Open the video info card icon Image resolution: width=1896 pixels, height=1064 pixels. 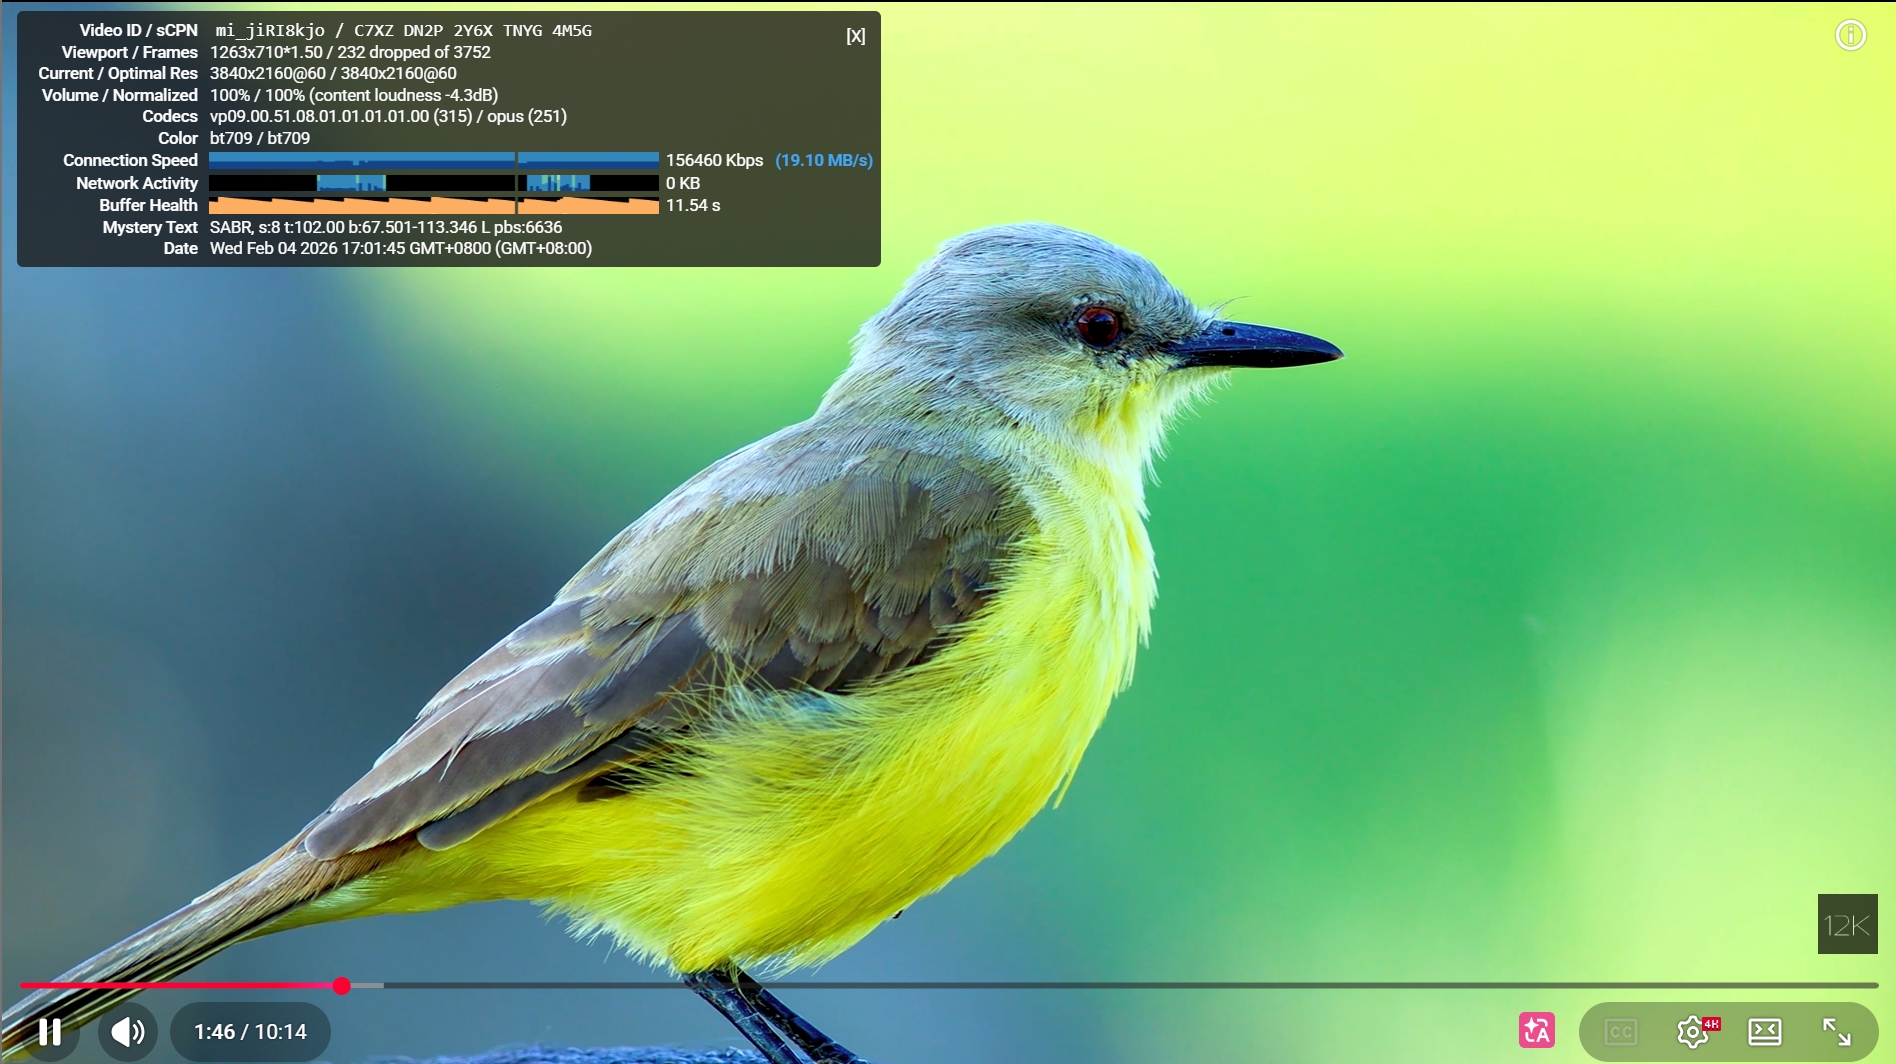[x=1851, y=36]
